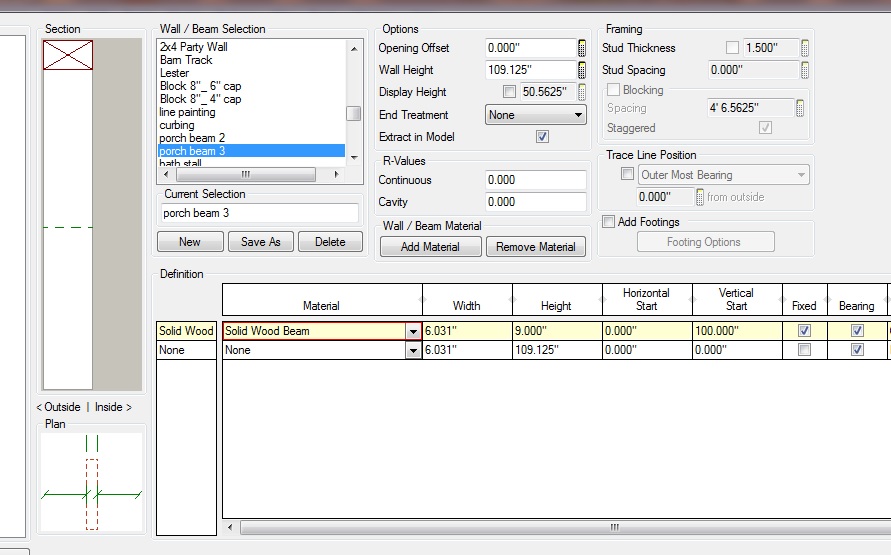Click calculator icon next to Opening Offset
891x555 pixels.
tap(582, 48)
